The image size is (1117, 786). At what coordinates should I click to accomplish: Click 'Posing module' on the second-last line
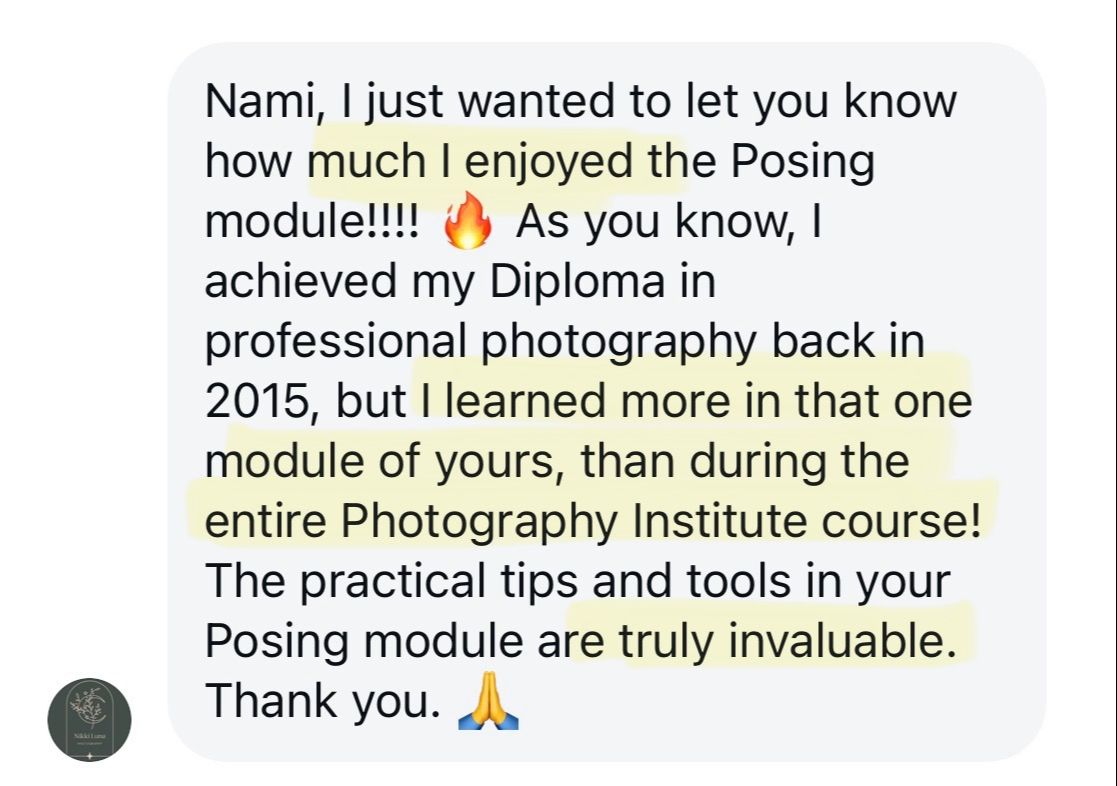coord(365,642)
